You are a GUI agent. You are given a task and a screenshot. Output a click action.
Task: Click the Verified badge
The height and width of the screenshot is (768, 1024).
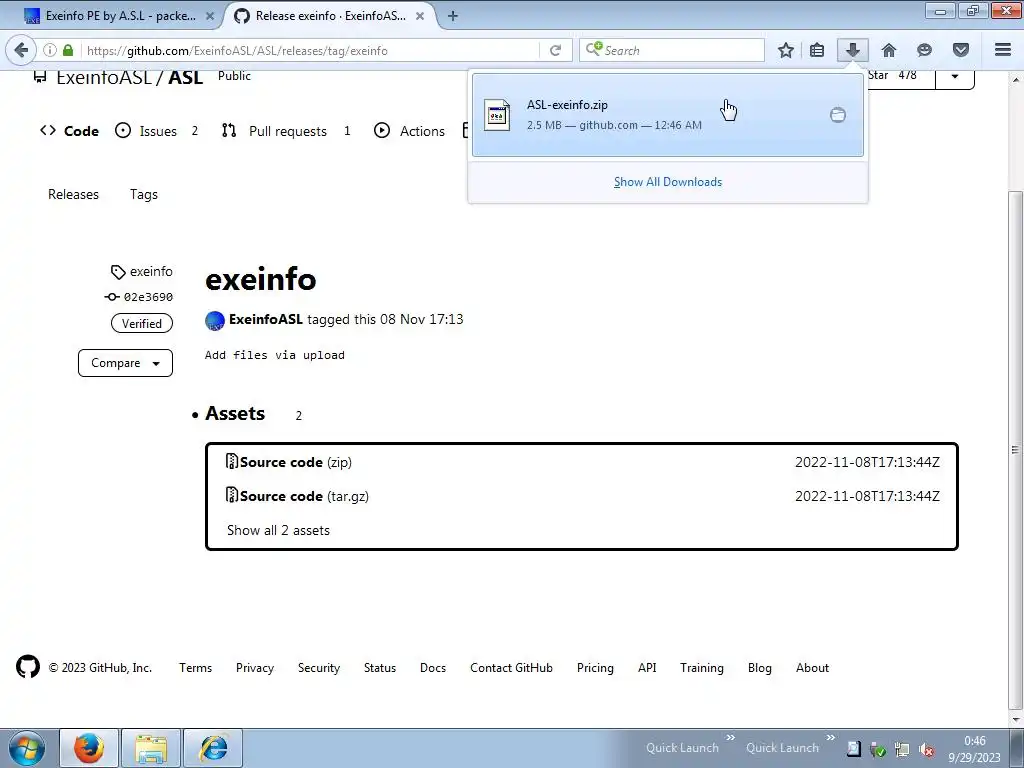tap(142, 323)
